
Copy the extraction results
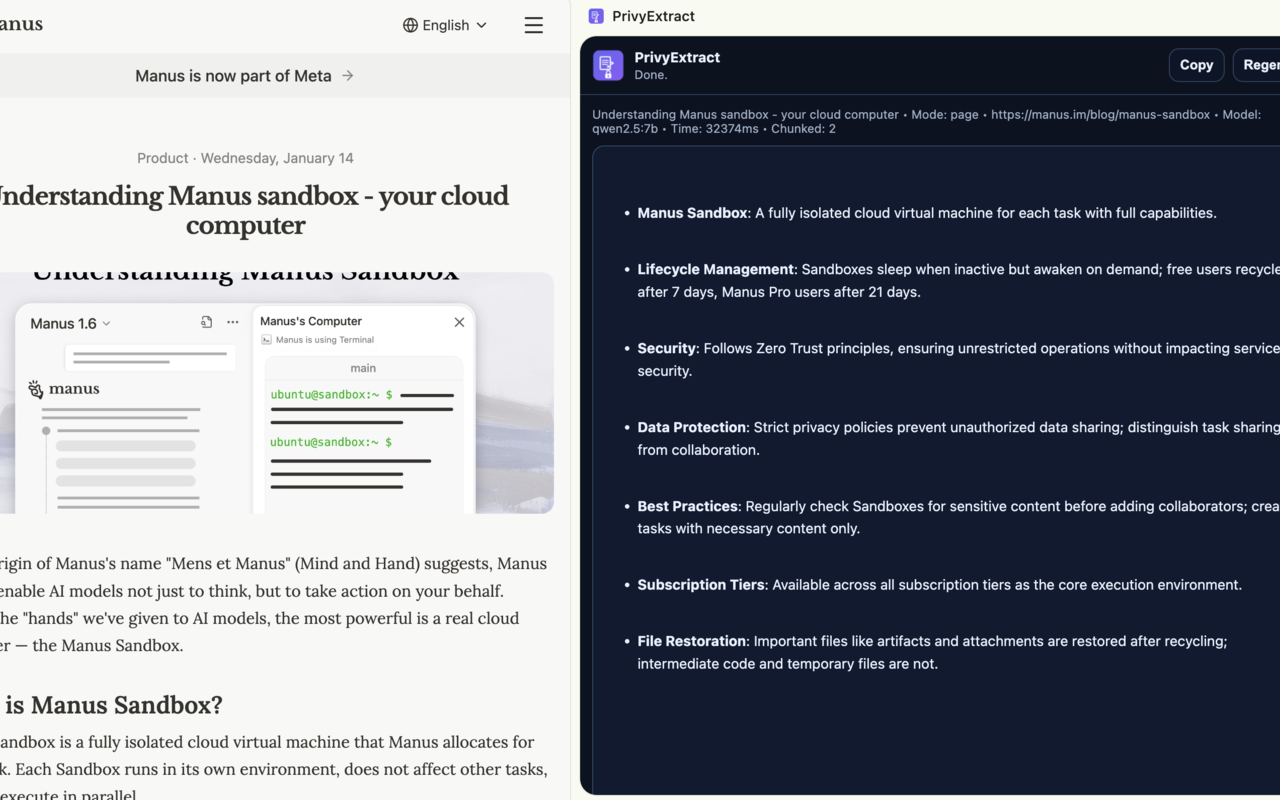1196,64
